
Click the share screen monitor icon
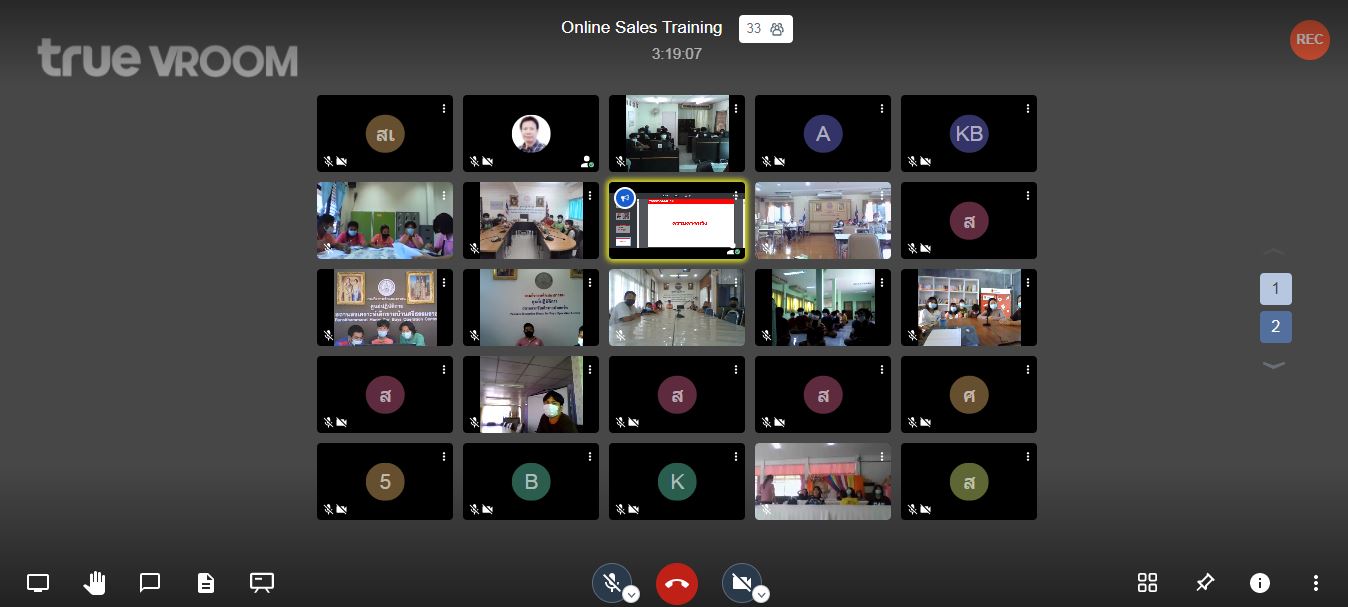pos(38,583)
